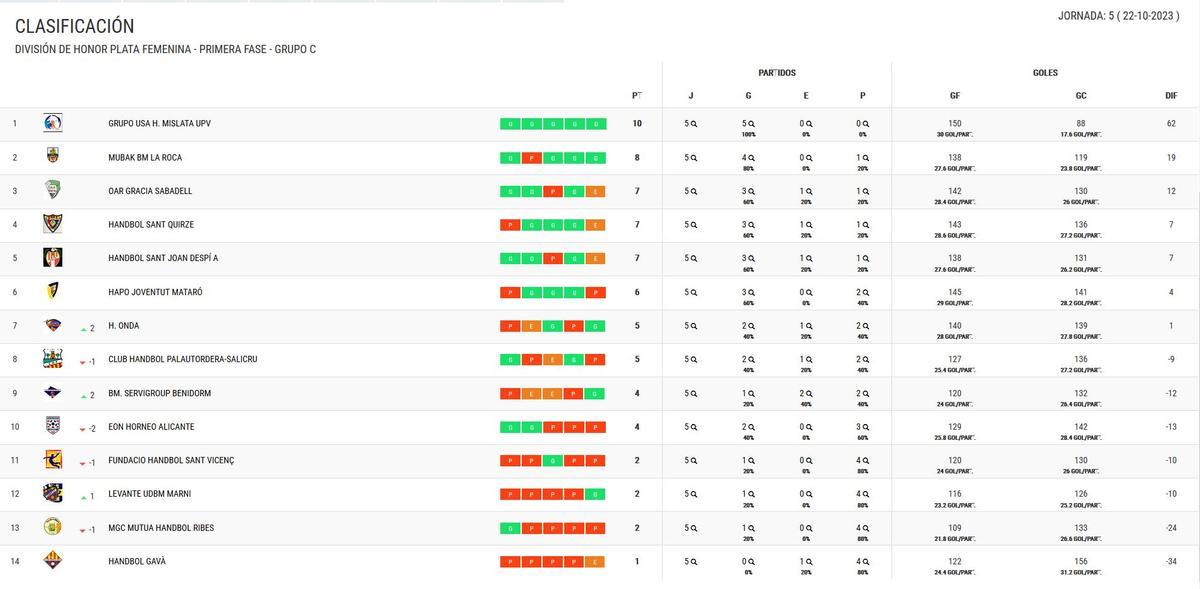Click the Levante UDBM Marni crest
1200x589 pixels.
pyautogui.click(x=52, y=493)
